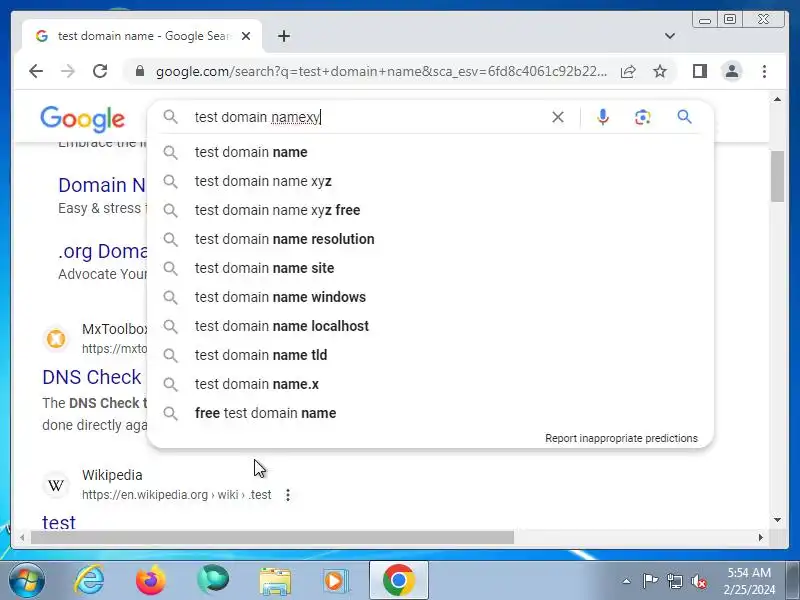Open the 'Domain N' ad link
The image size is (800, 600).
coord(102,185)
